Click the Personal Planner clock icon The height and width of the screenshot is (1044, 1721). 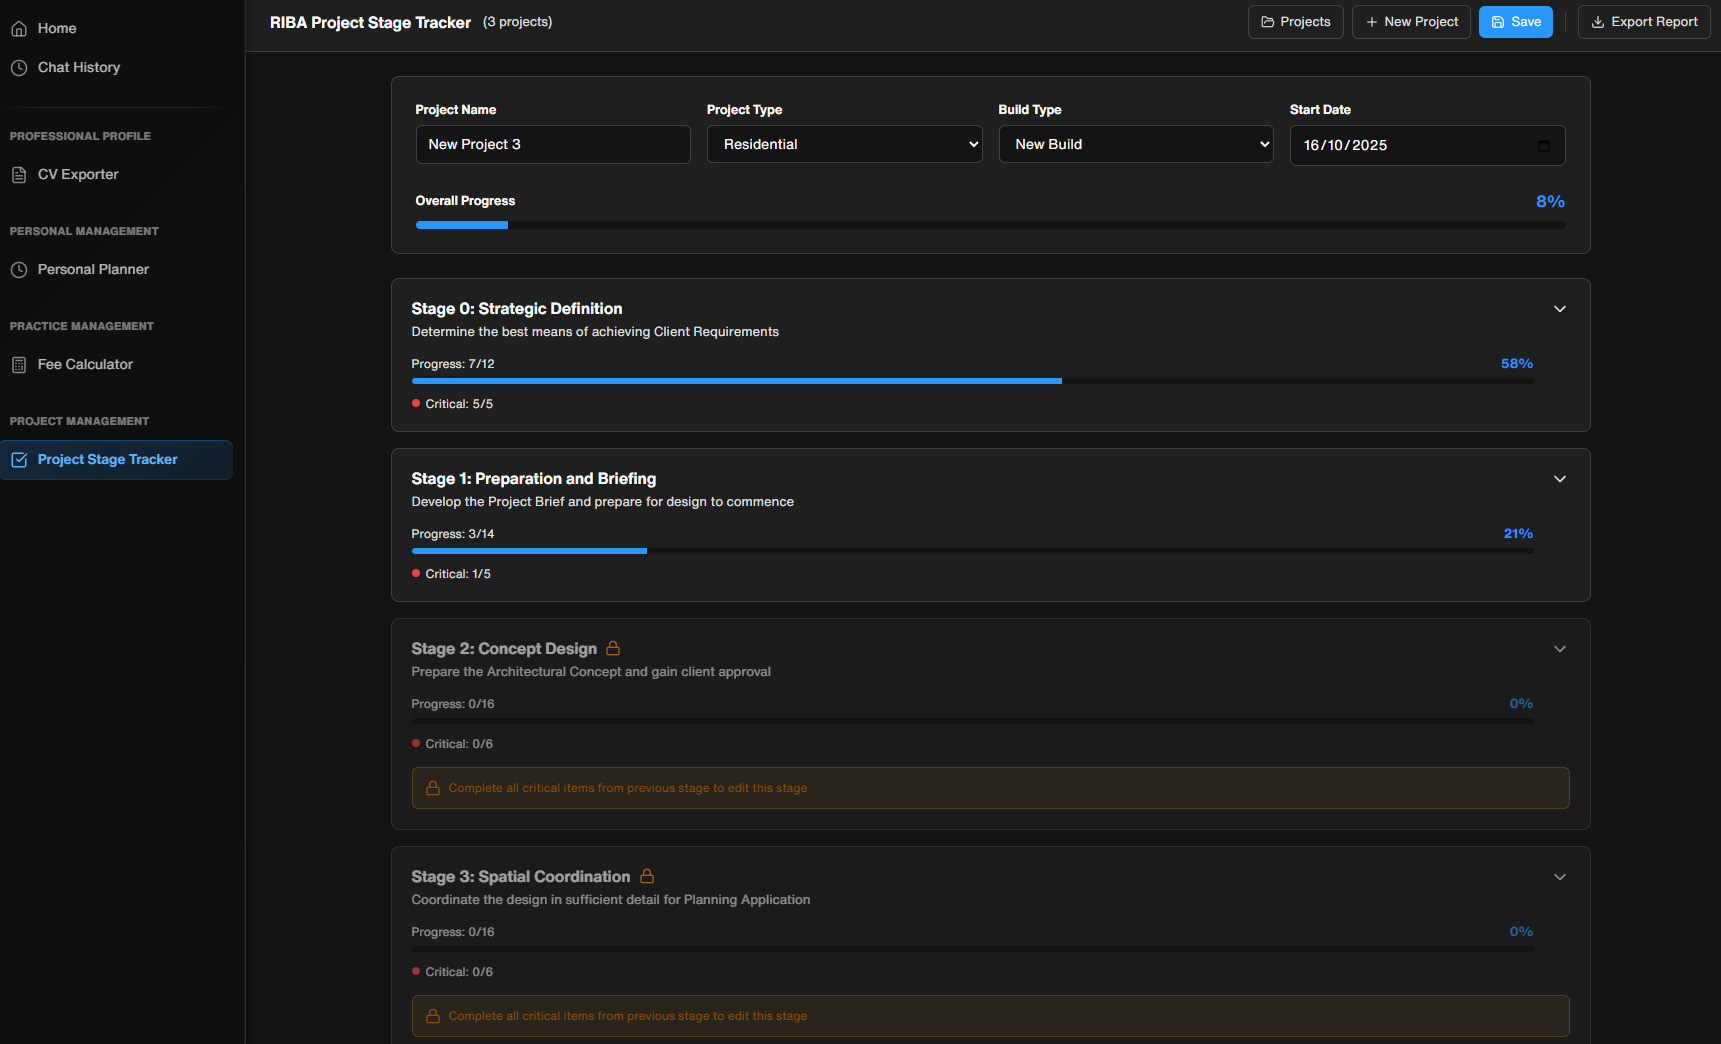(x=19, y=269)
